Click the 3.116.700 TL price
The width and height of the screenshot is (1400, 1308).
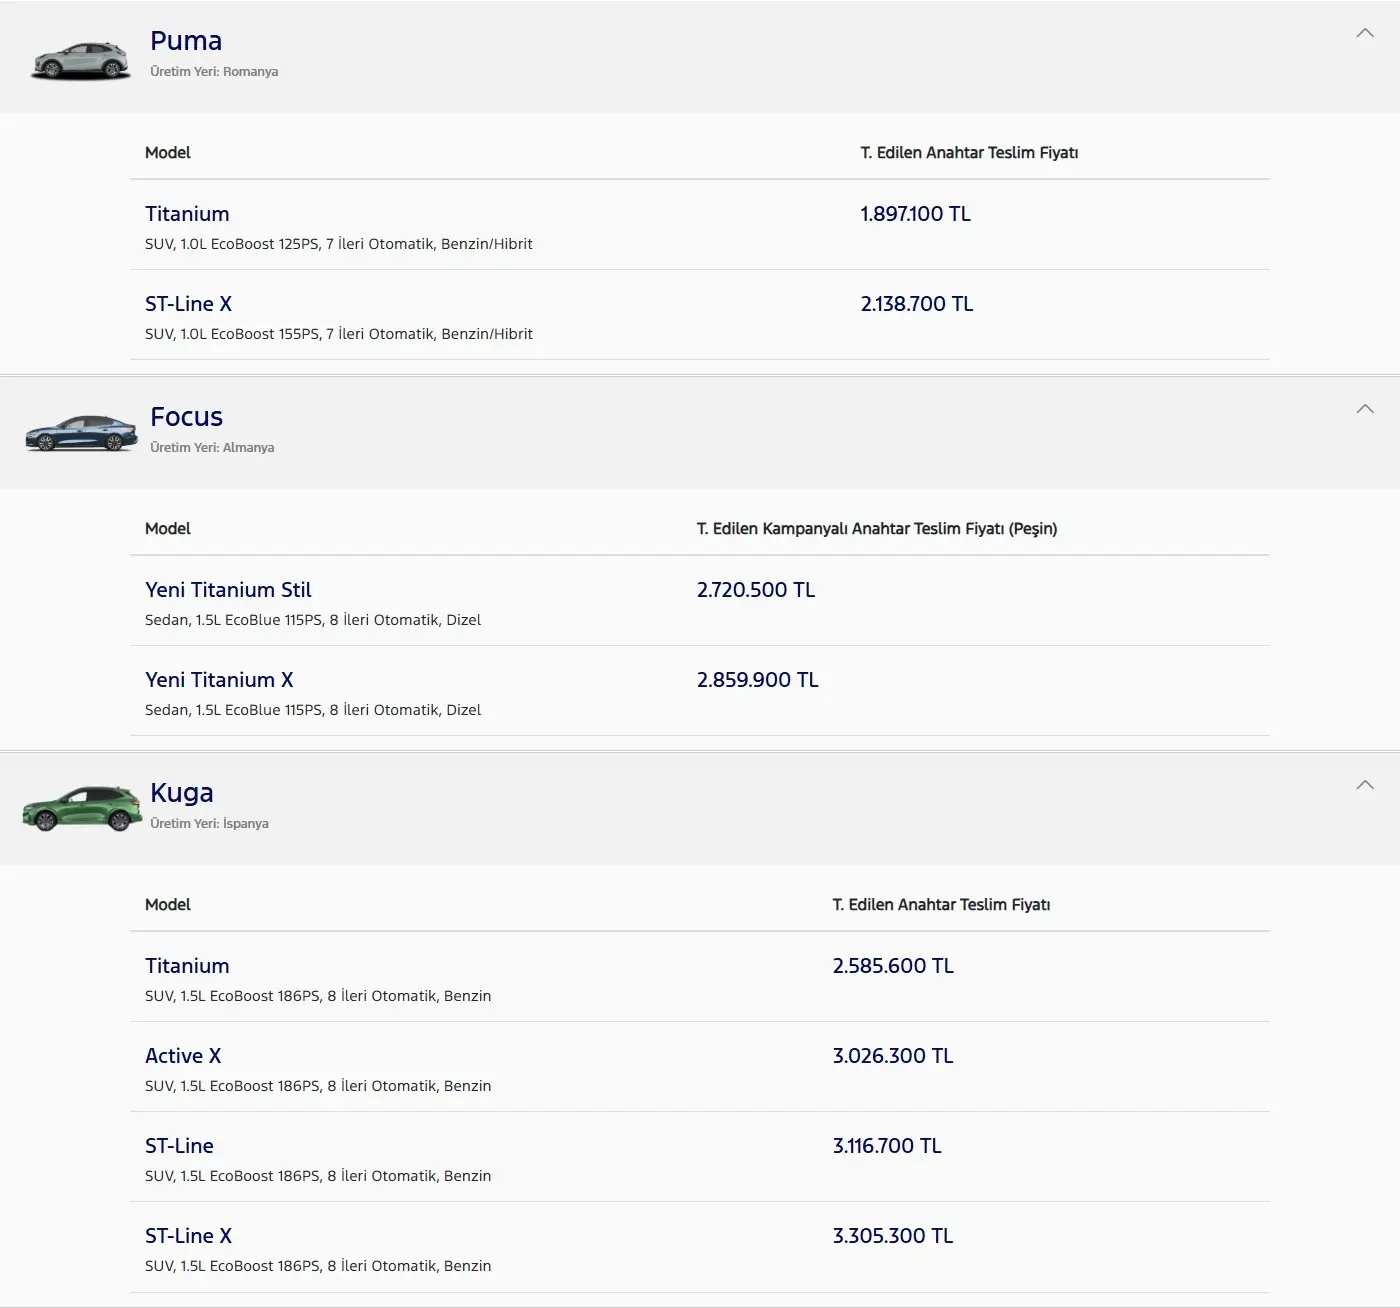[x=887, y=1146]
